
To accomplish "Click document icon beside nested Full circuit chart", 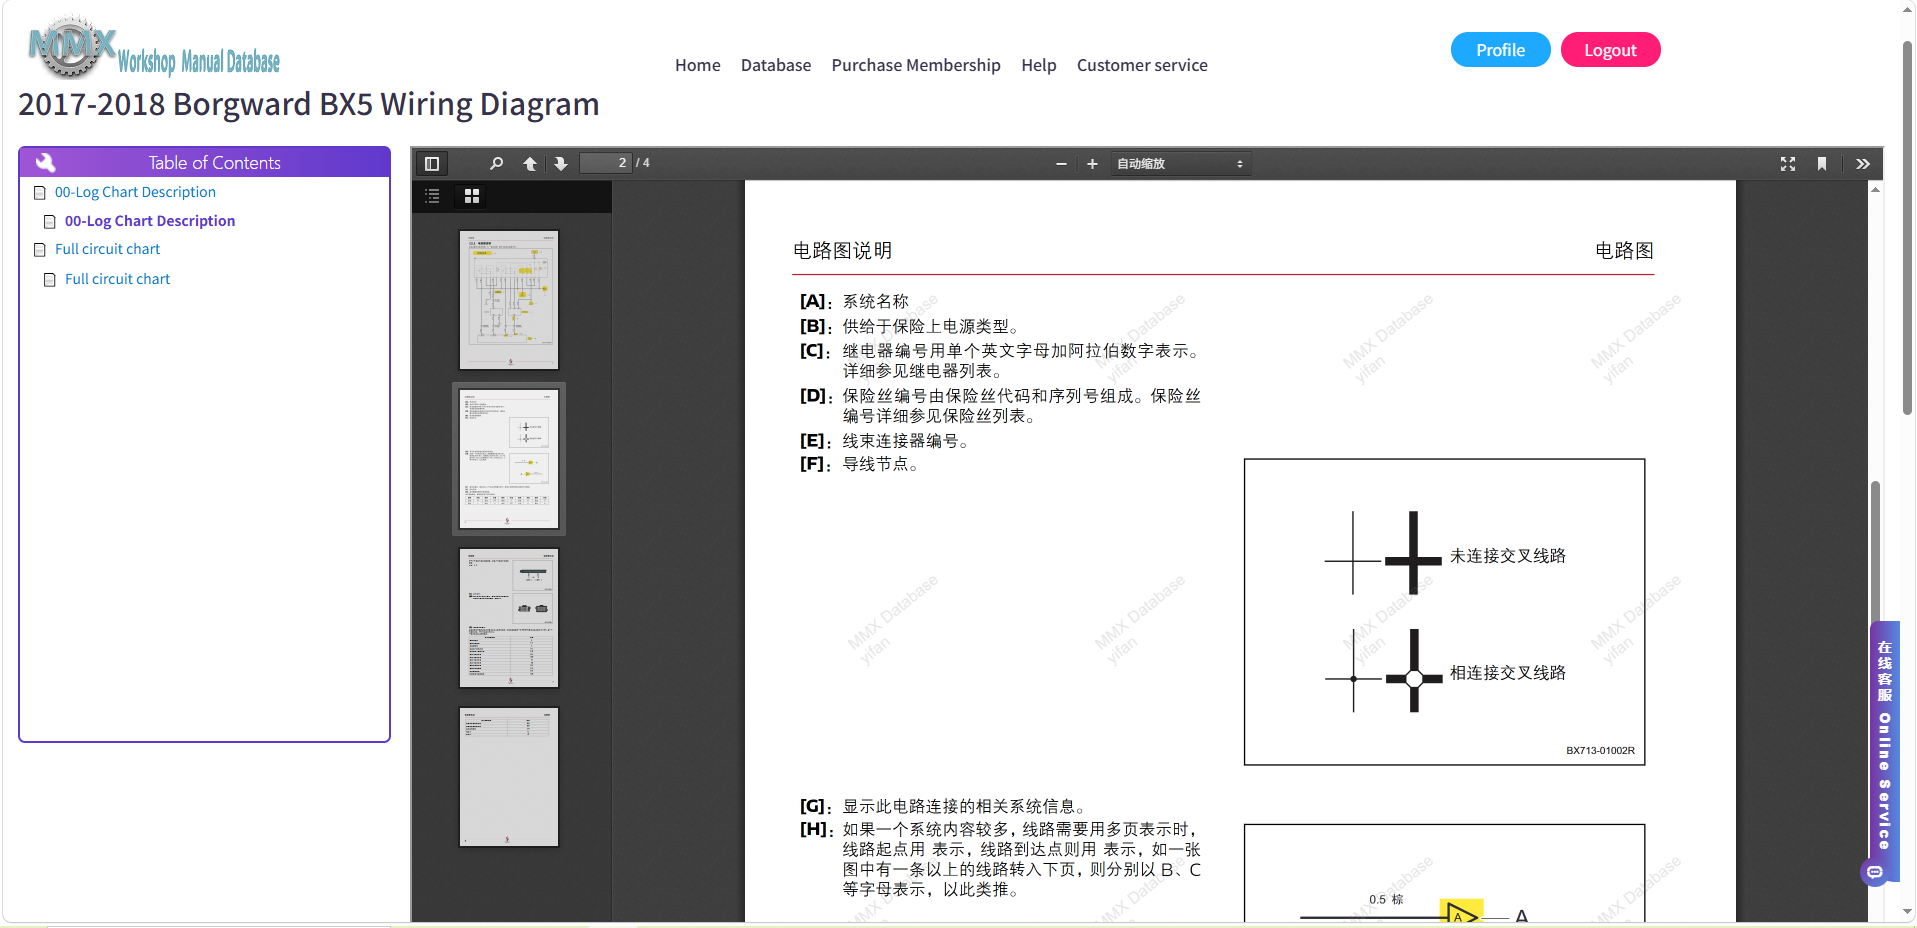I will pos(50,279).
